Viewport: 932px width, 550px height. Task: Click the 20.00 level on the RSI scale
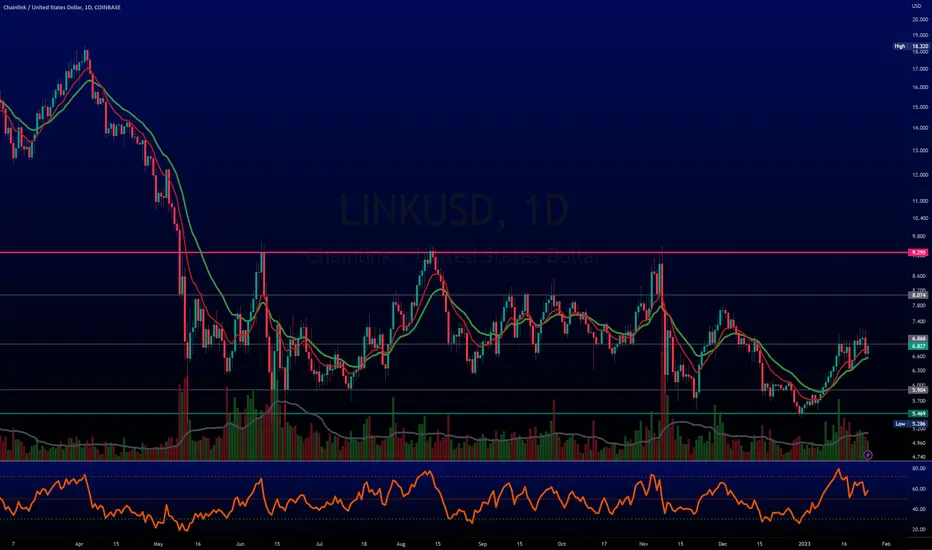[918, 529]
